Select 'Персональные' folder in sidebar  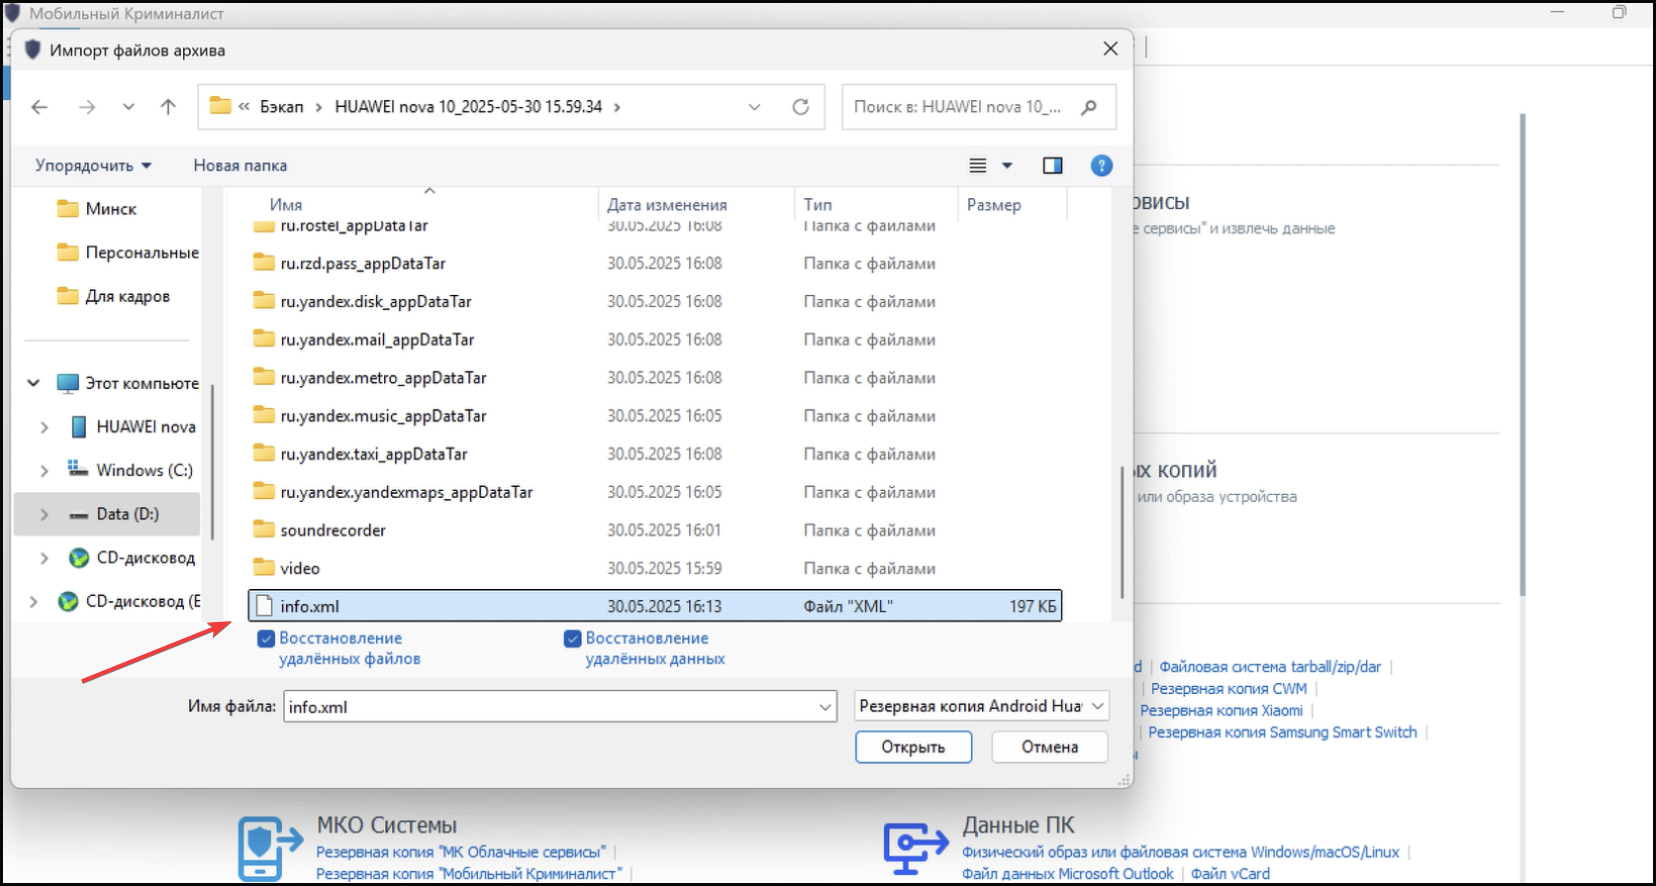(x=128, y=252)
